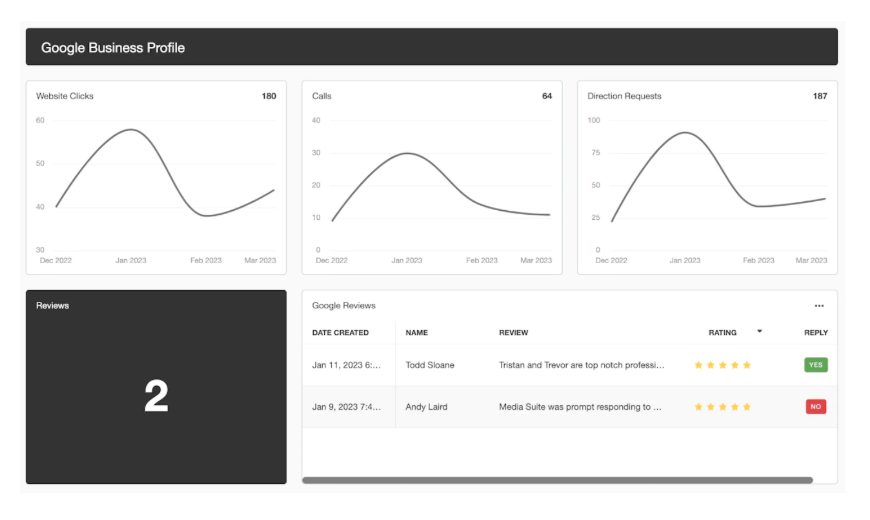Select the Andy Laird name cell
The width and height of the screenshot is (870, 520).
tap(428, 407)
